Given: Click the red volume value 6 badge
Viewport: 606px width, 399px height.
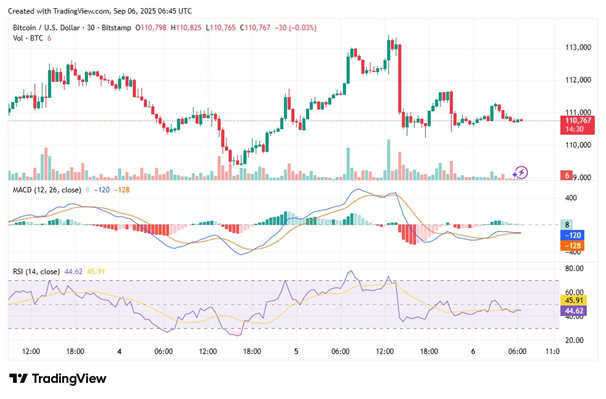Looking at the screenshot, I should pos(567,175).
